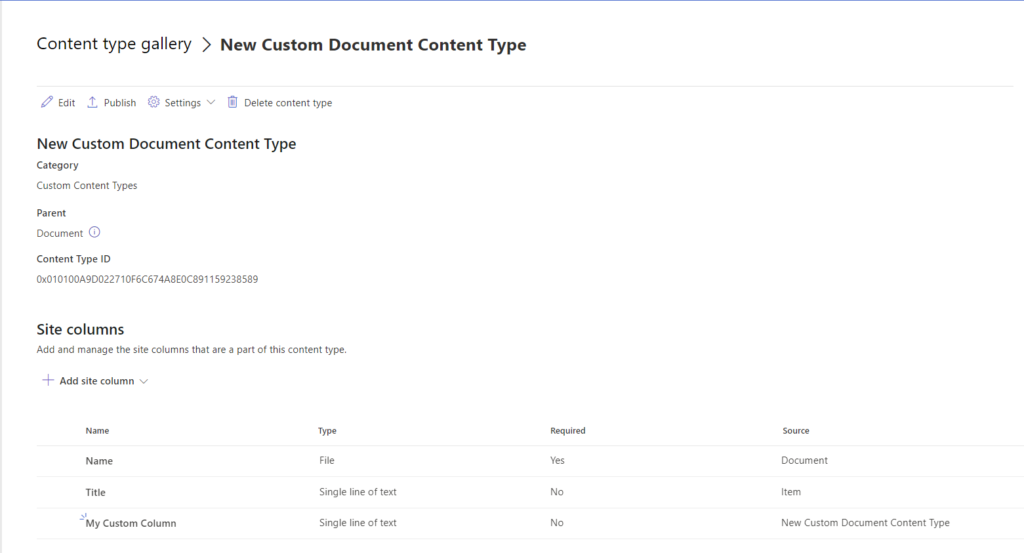Click the Item source cell for Title
1024x553 pixels.
pos(791,492)
